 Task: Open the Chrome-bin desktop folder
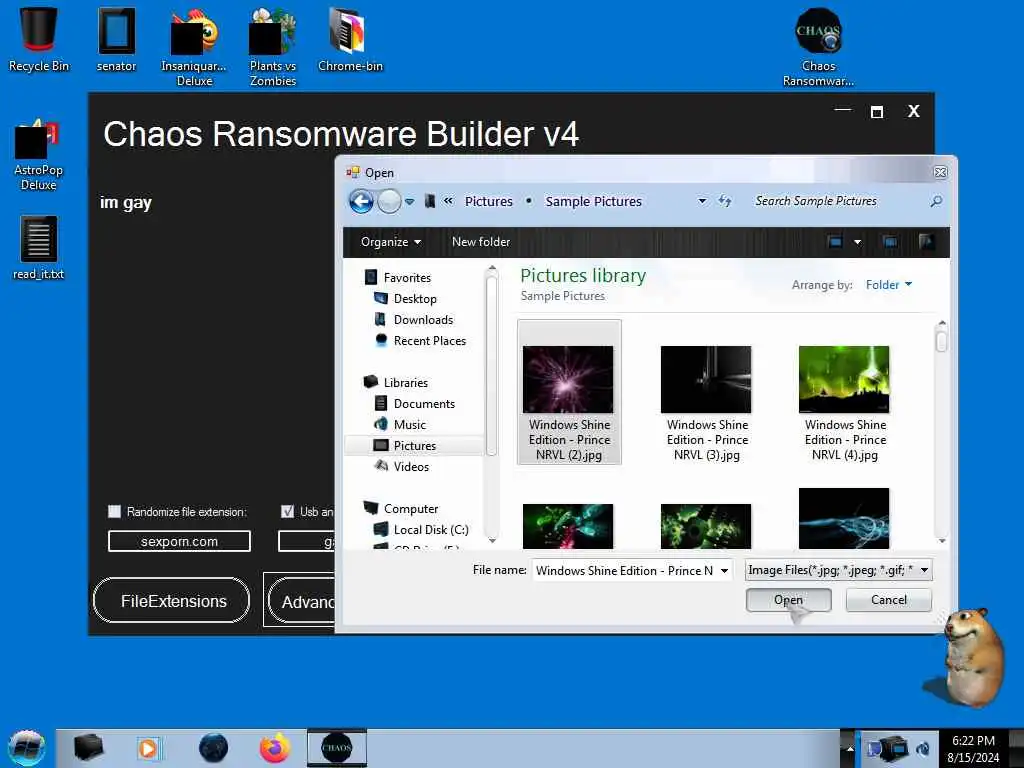[x=350, y=39]
